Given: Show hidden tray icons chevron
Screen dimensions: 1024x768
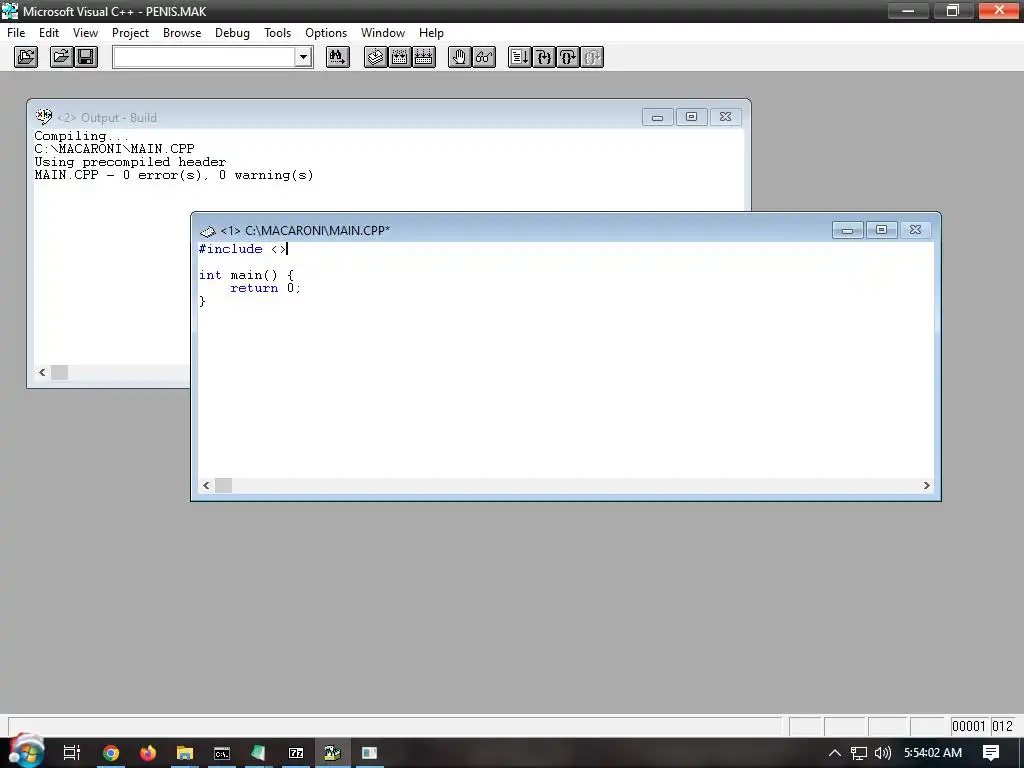Looking at the screenshot, I should tap(834, 753).
